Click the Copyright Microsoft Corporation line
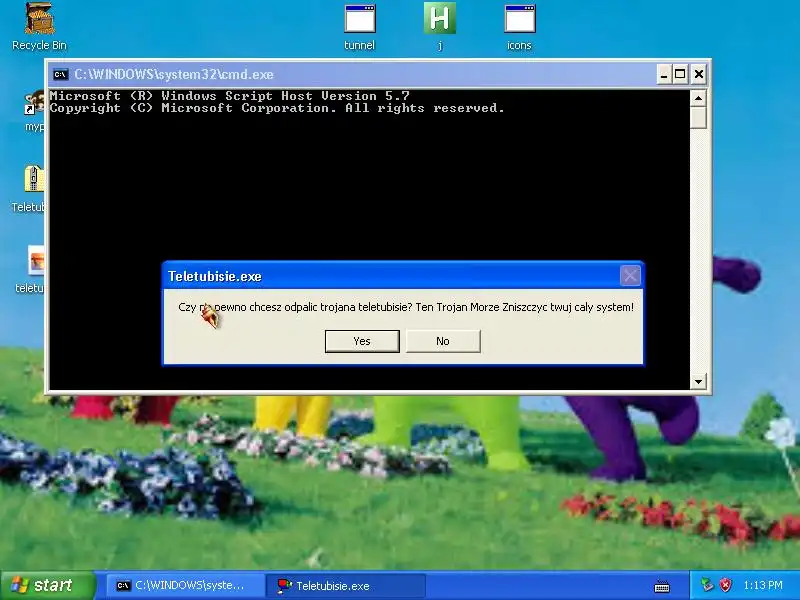The height and width of the screenshot is (600, 800). point(277,108)
